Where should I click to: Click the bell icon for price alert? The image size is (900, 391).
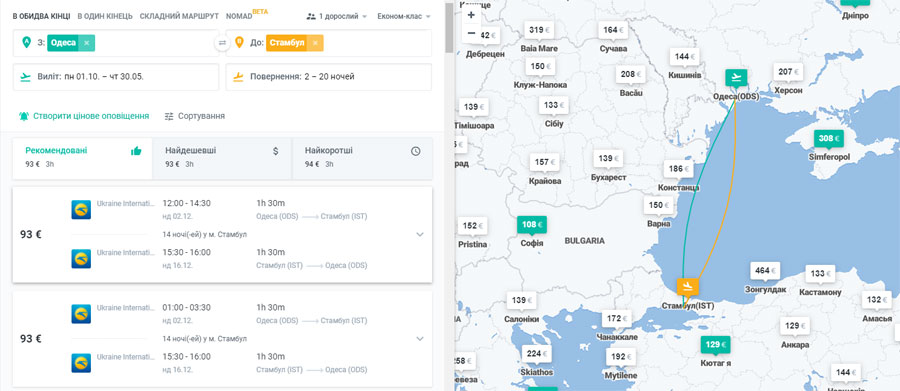pyautogui.click(x=24, y=116)
